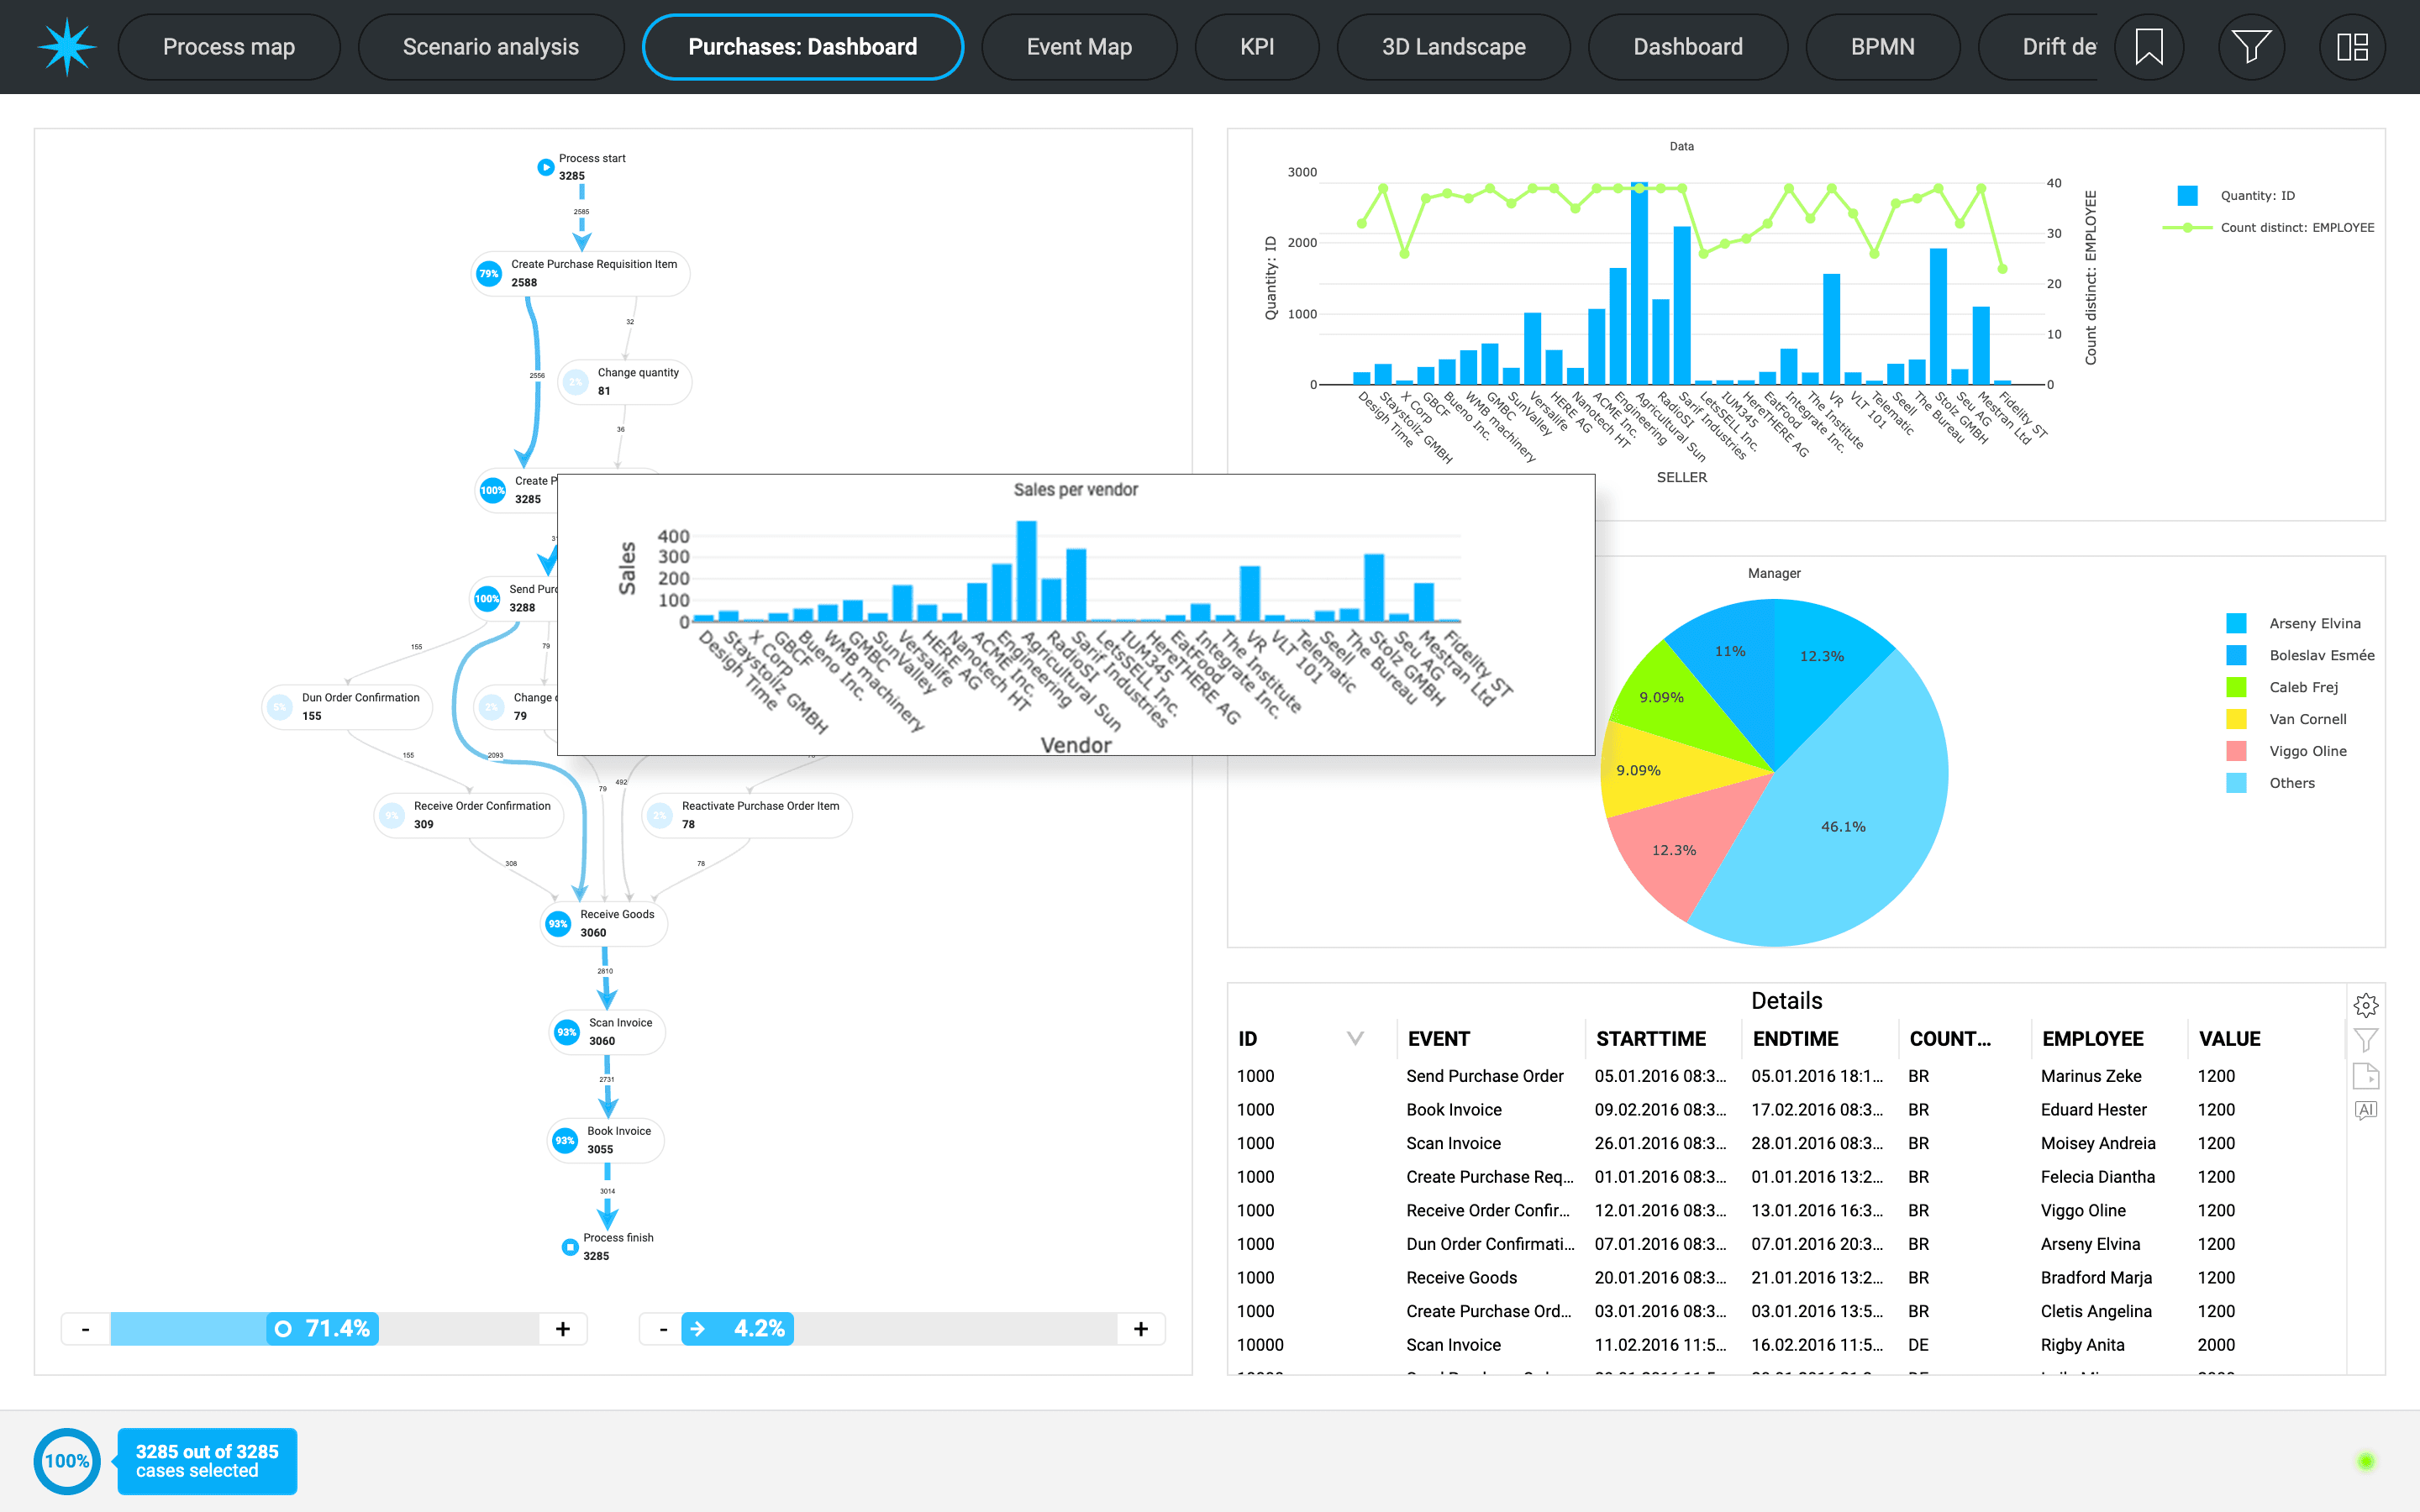
Task: Click the bookmark icon in top bar
Action: tap(2148, 47)
